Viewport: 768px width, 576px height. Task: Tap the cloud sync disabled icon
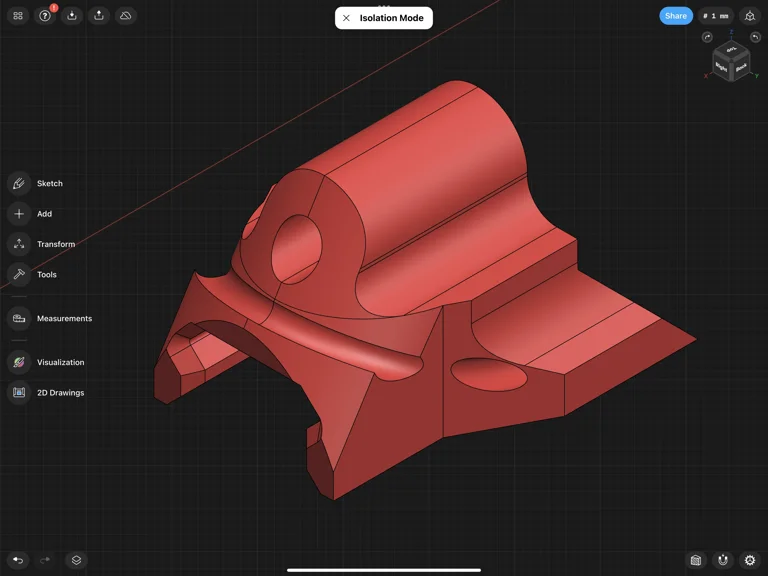coord(125,16)
